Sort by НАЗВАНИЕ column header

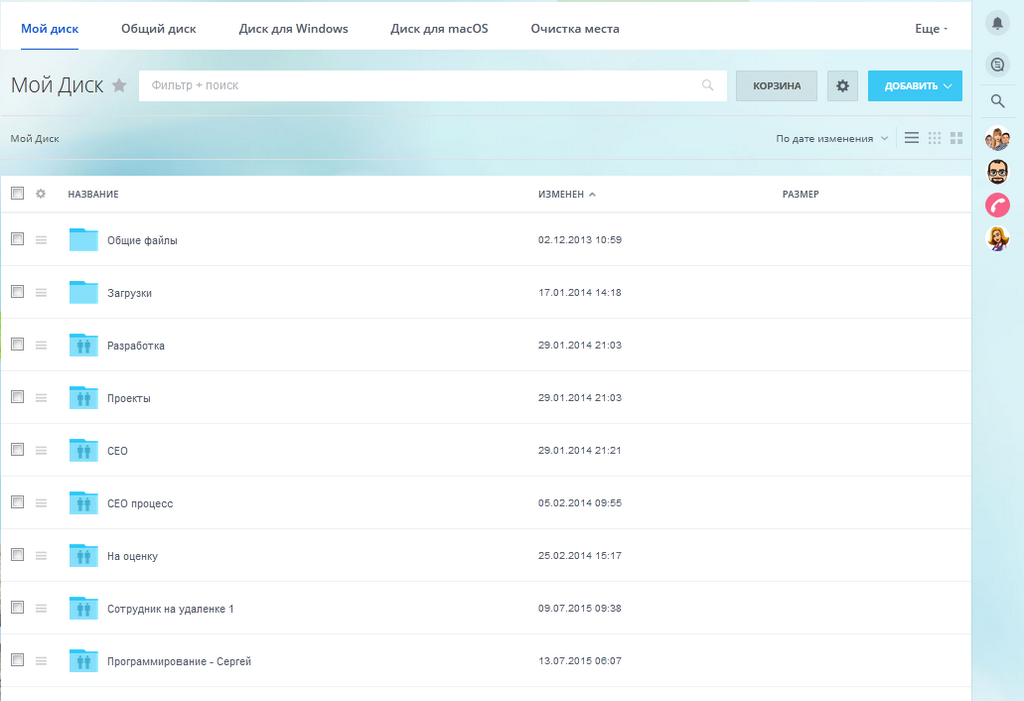tap(93, 194)
